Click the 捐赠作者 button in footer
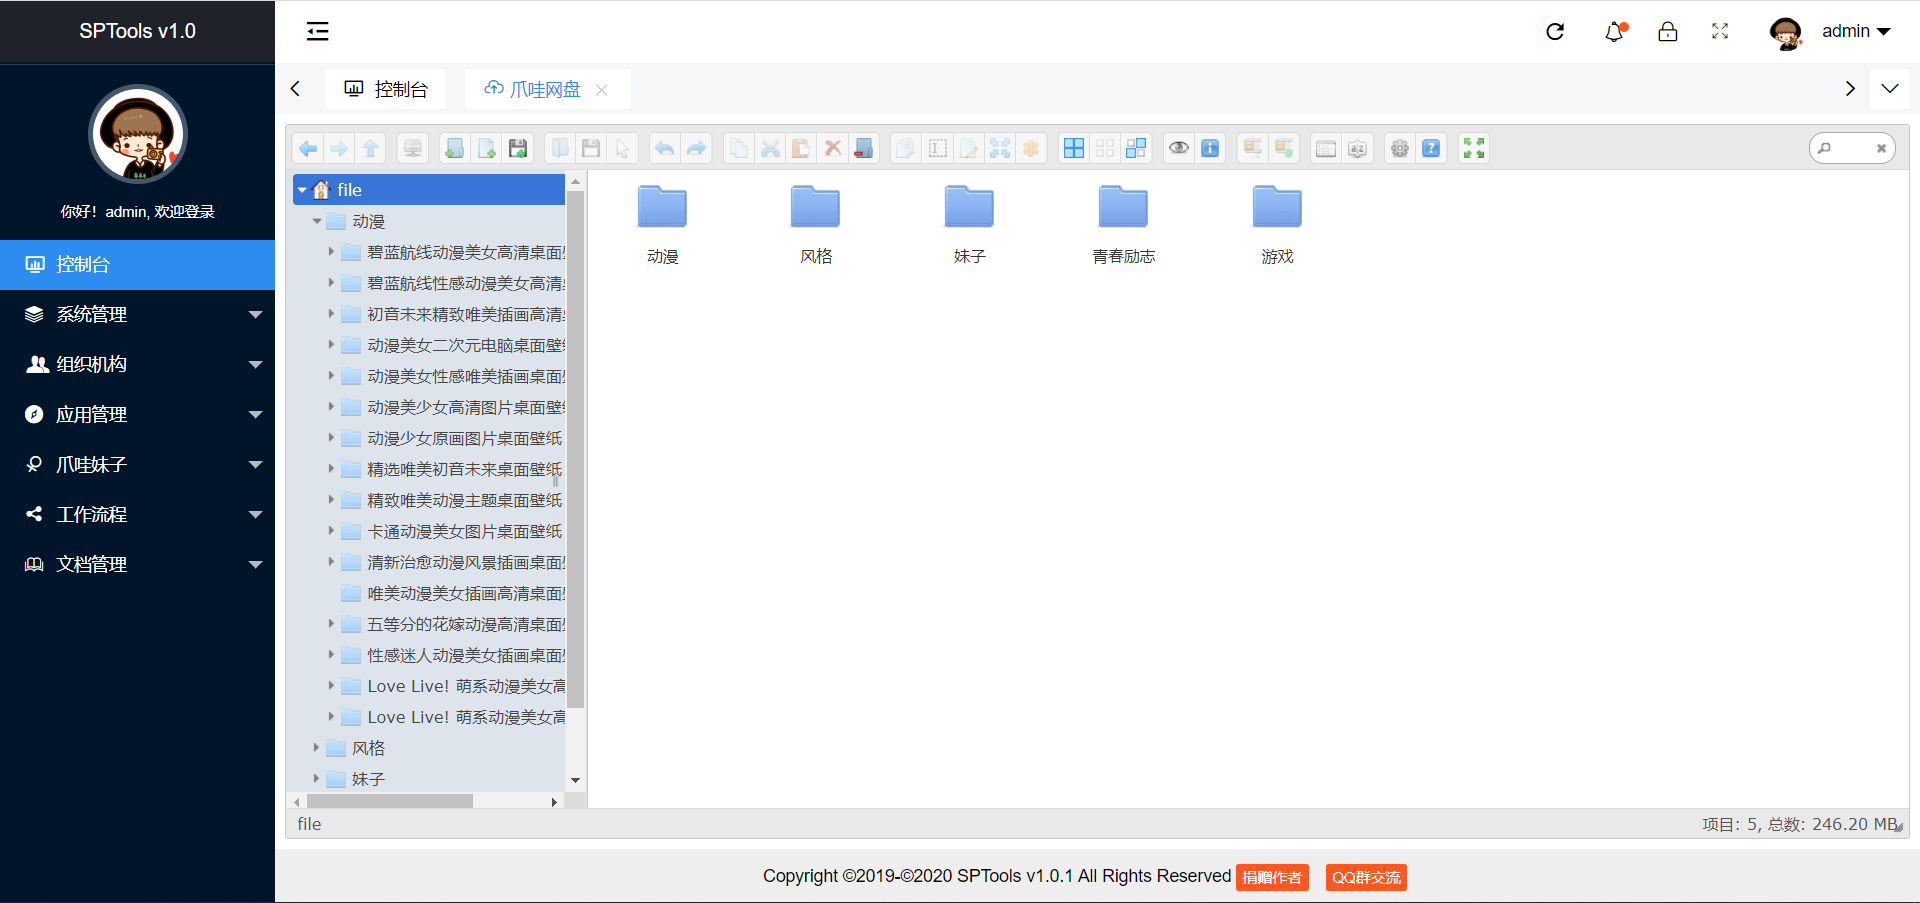 [1271, 878]
